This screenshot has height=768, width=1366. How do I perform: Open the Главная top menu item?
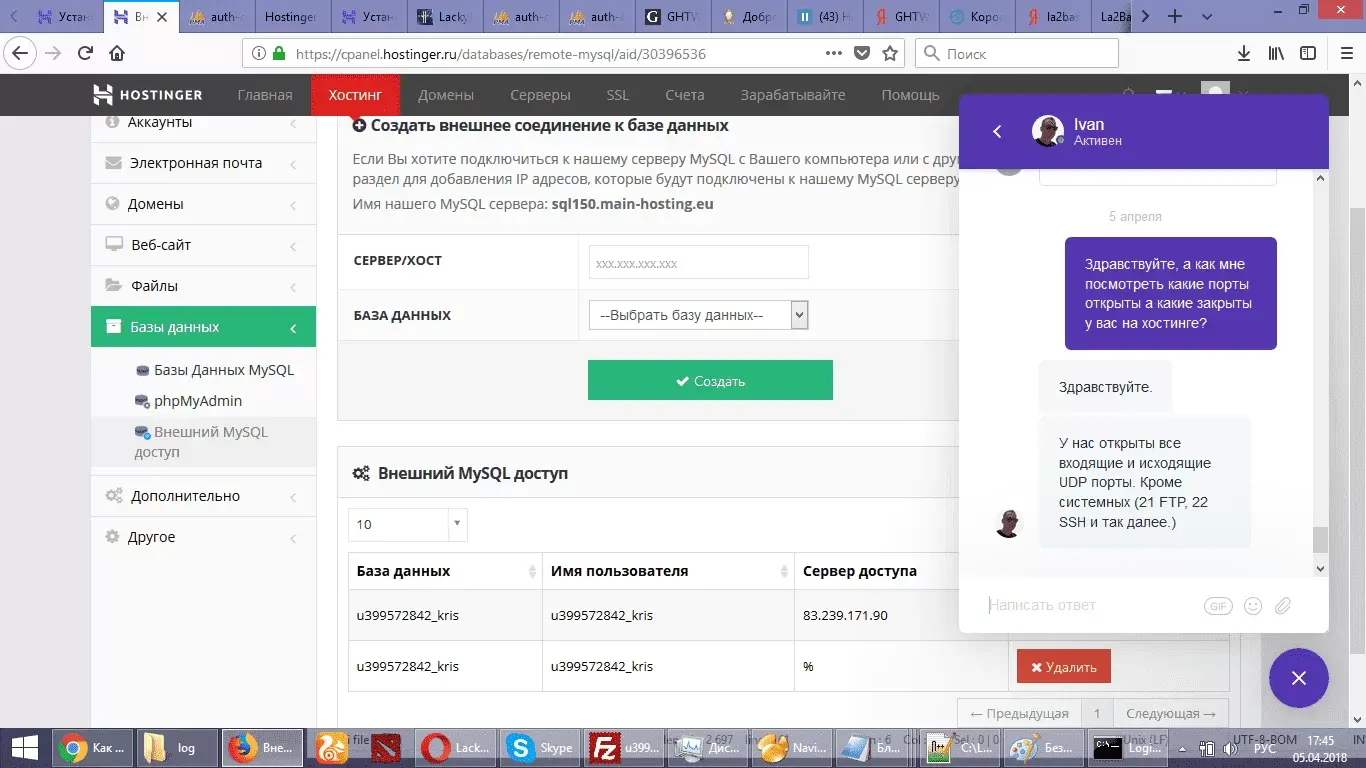point(265,95)
